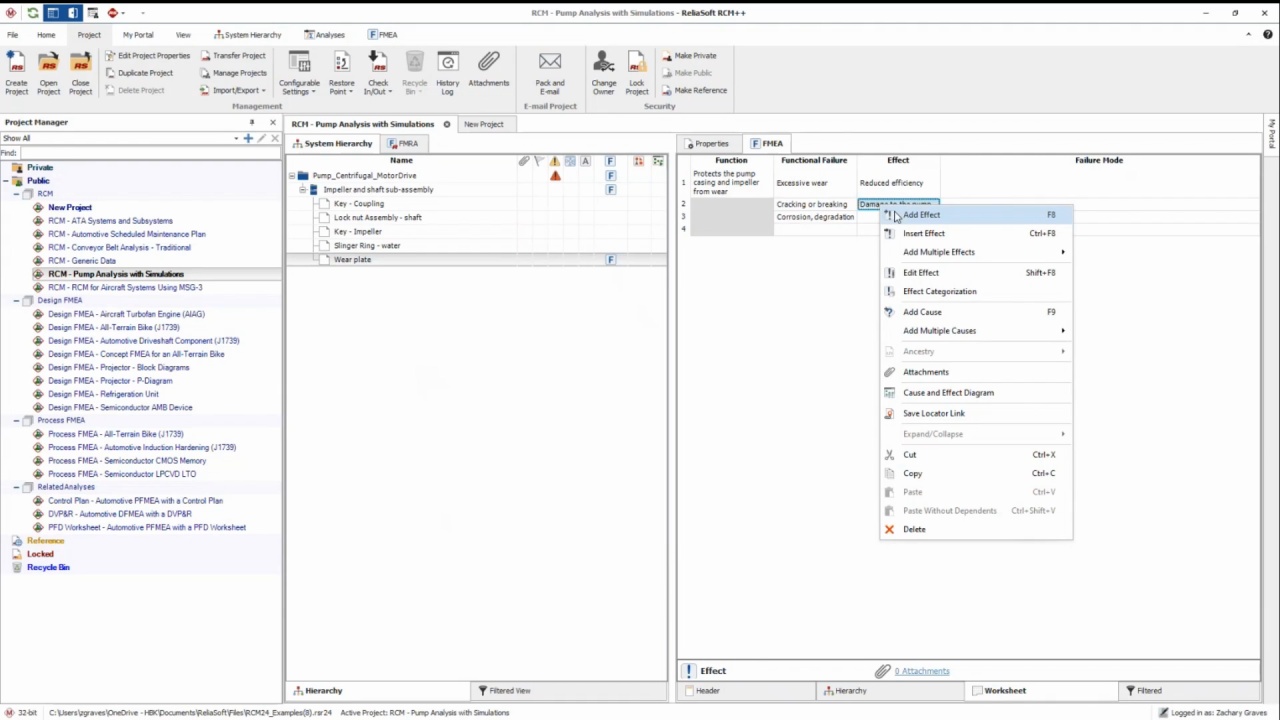The width and height of the screenshot is (1280, 720).
Task: Click the Open Project ribbon icon
Action: tap(48, 74)
